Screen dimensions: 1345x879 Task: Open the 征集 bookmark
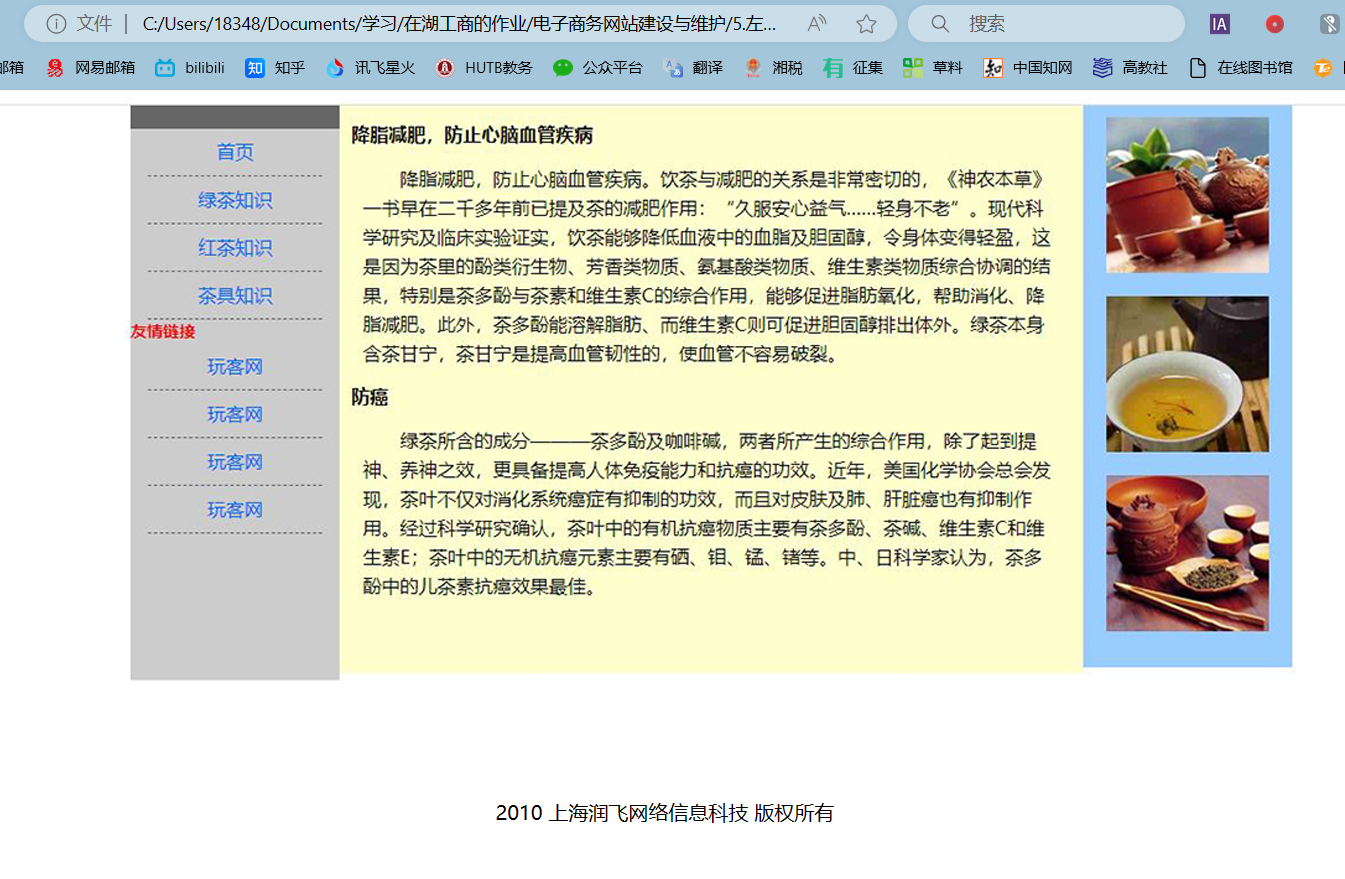click(x=853, y=68)
